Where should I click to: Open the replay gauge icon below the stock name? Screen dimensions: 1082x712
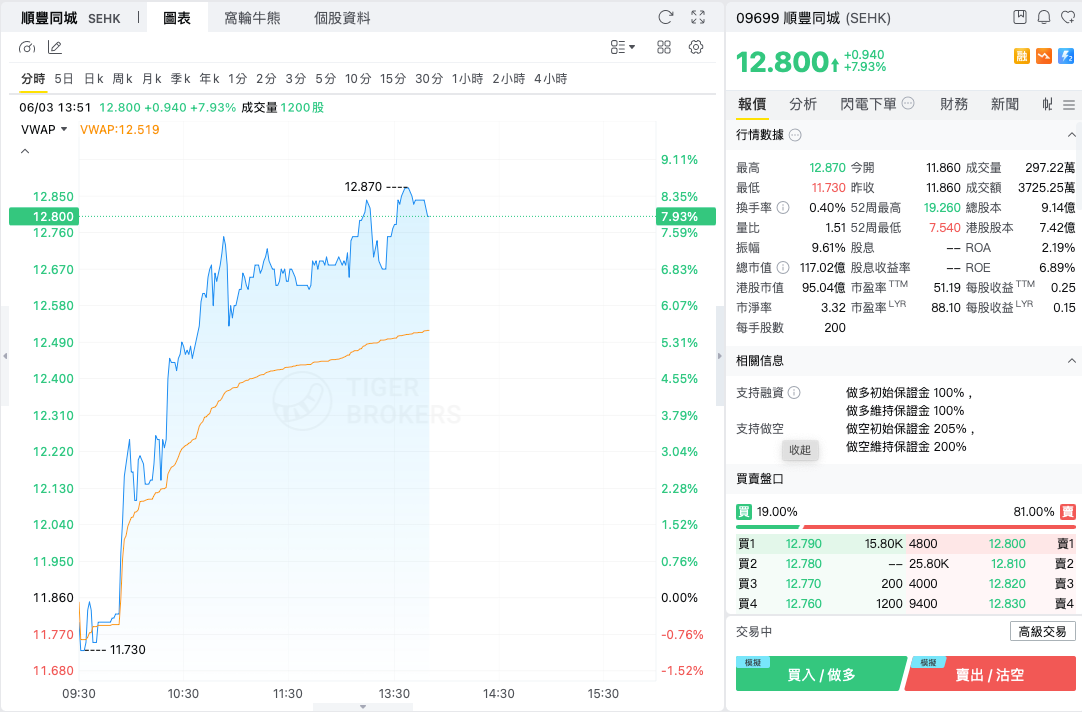point(27,47)
